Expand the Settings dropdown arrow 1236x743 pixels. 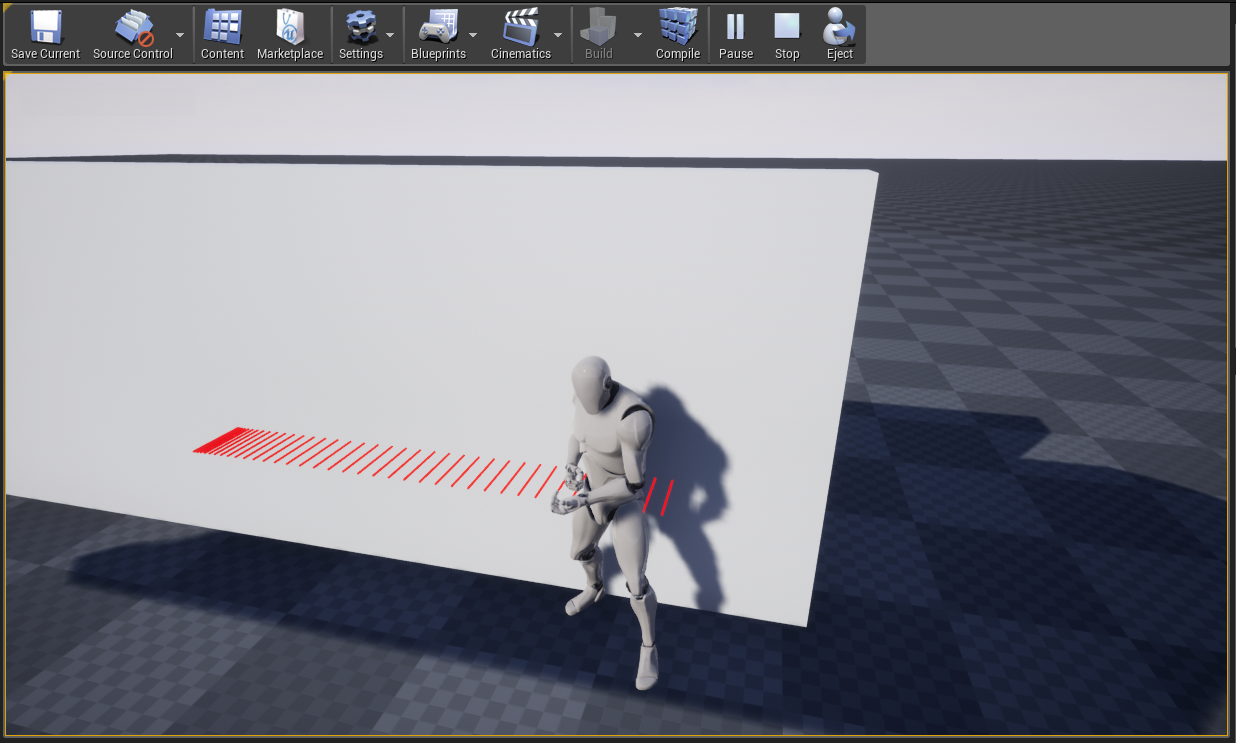point(390,35)
